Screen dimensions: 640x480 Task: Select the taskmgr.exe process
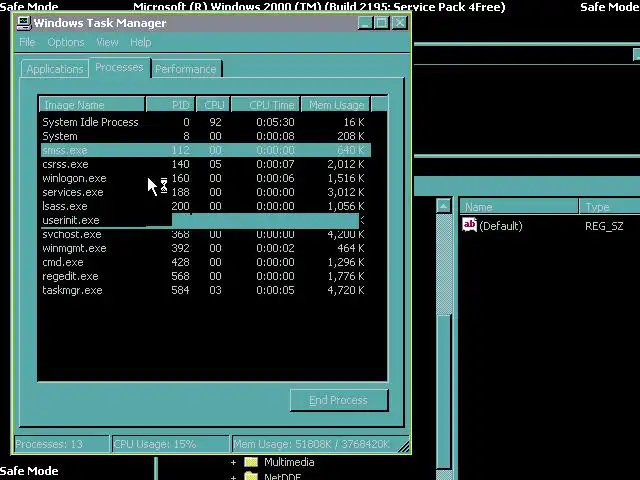pyautogui.click(x=204, y=290)
